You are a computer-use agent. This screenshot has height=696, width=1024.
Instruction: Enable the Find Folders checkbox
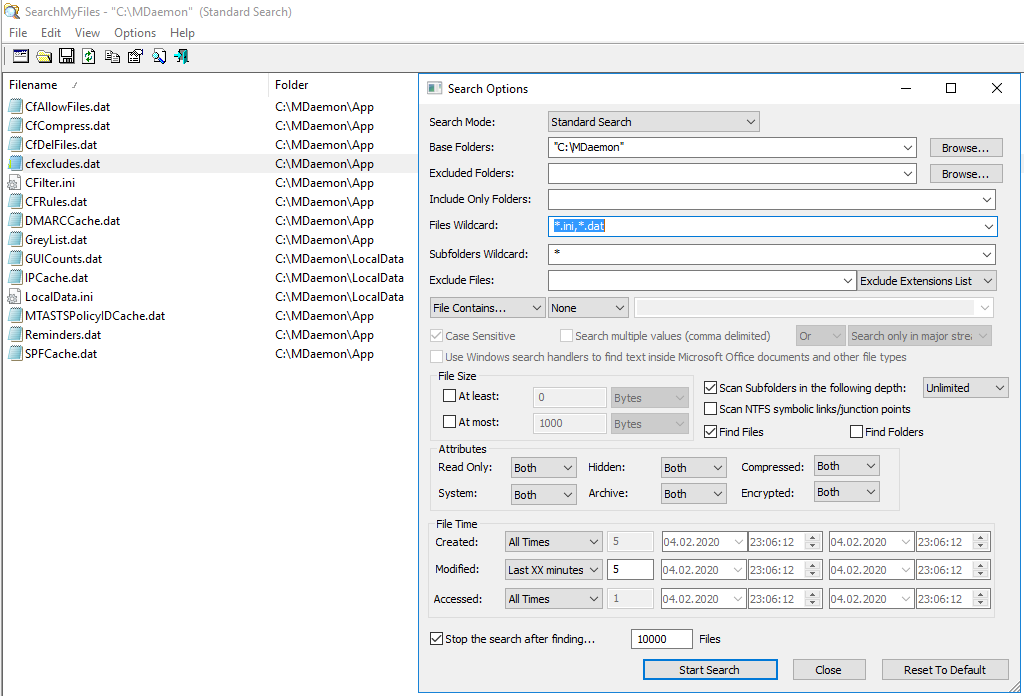click(x=857, y=432)
